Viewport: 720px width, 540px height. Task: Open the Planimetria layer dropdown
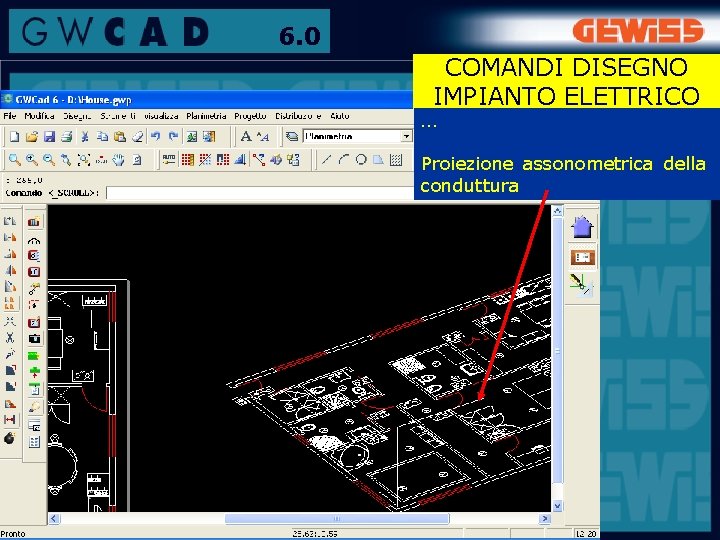point(406,136)
